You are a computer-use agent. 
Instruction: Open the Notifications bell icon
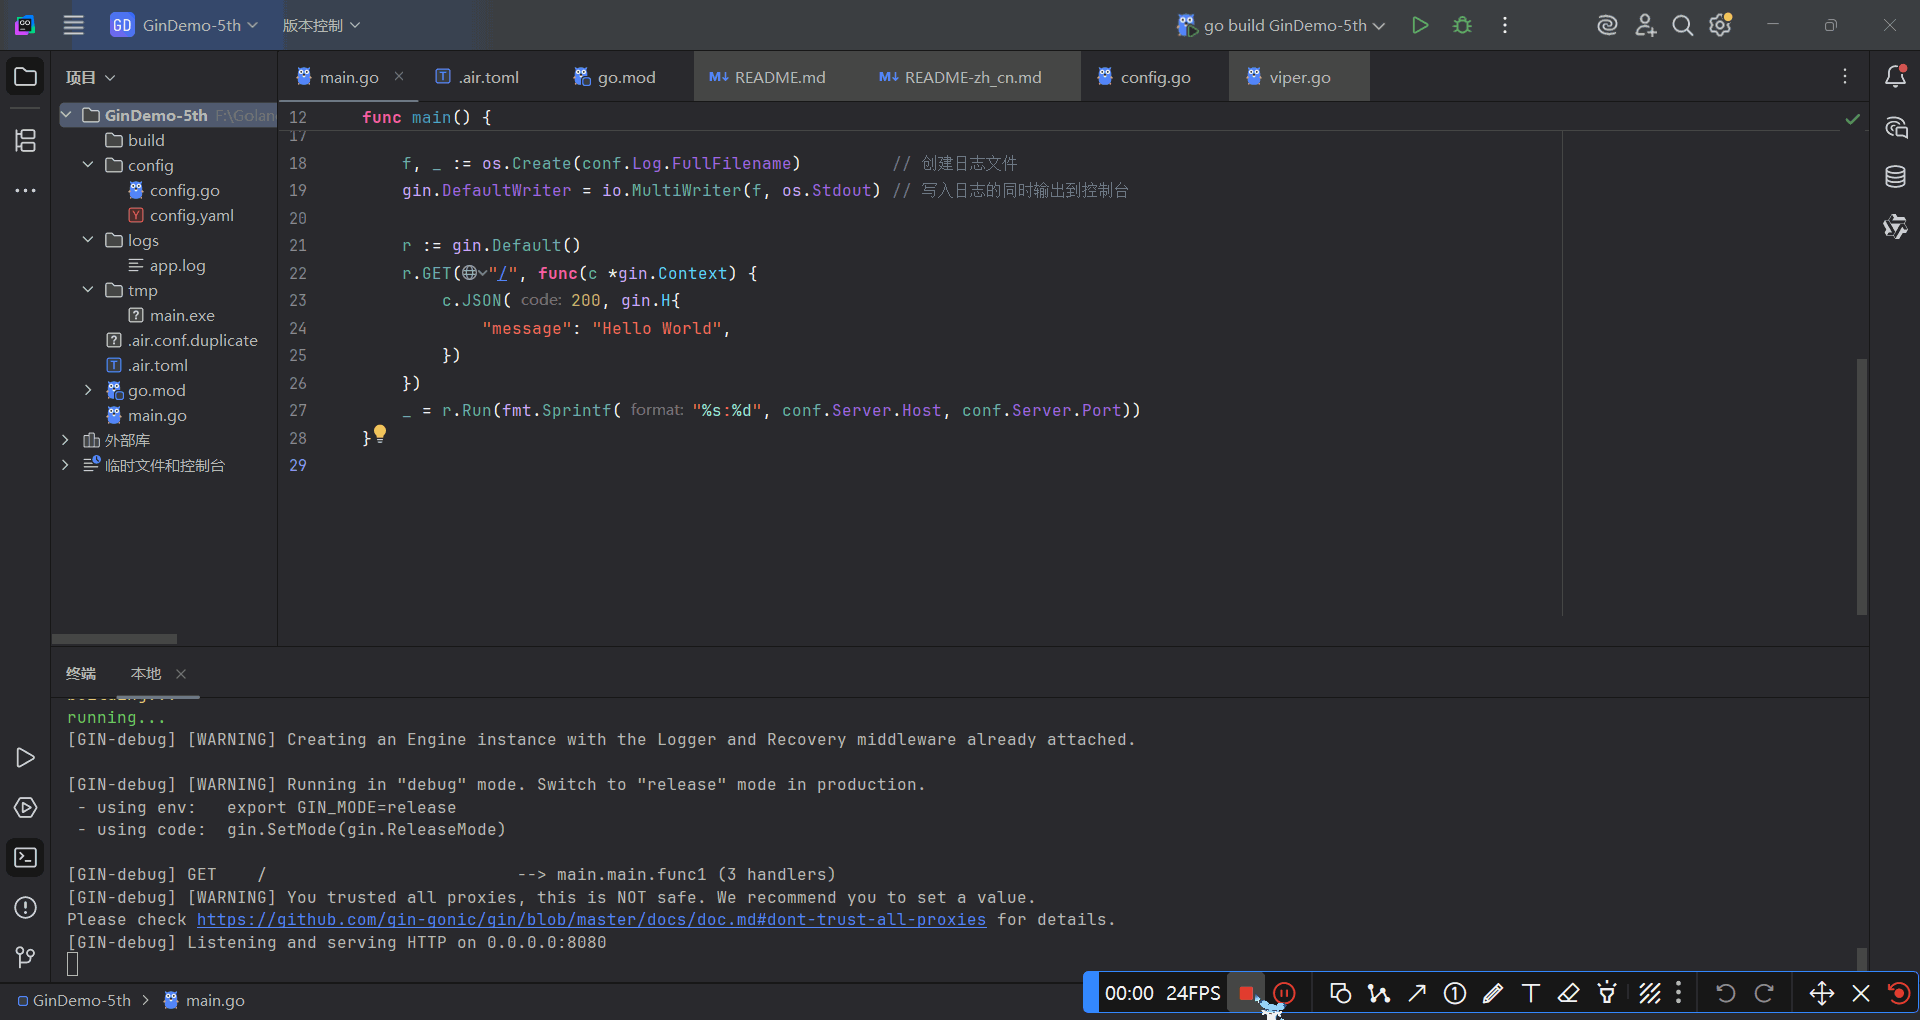[x=1895, y=77]
